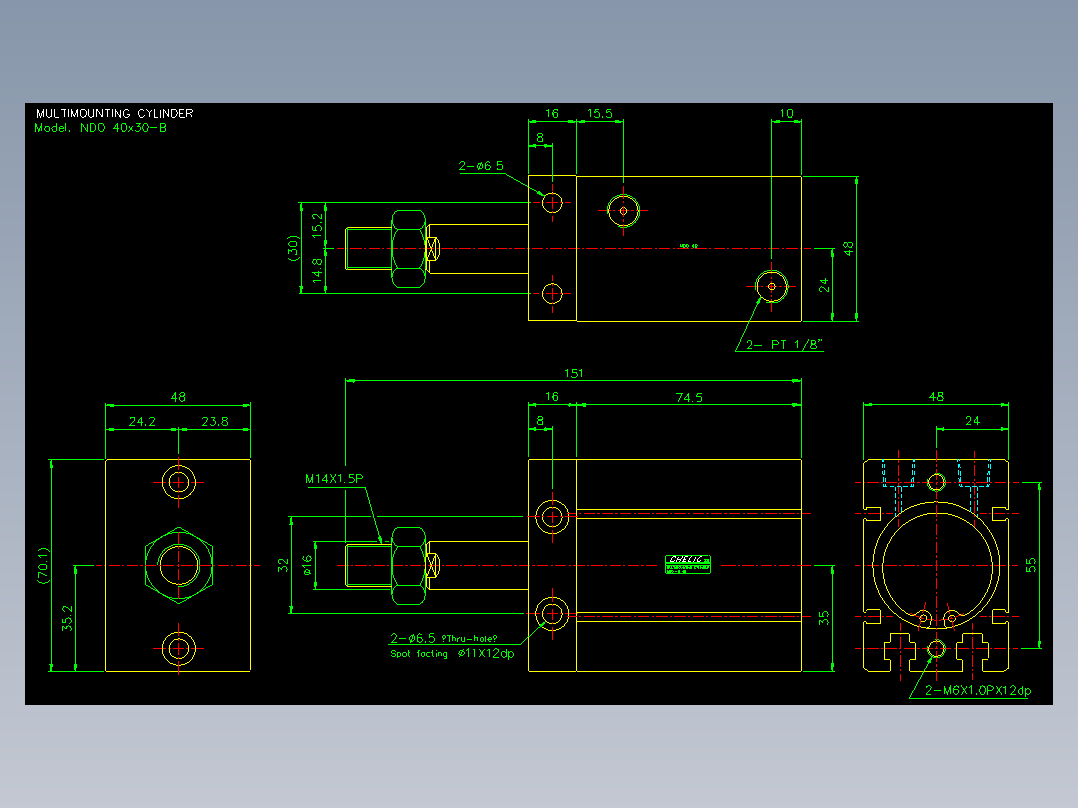The image size is (1078, 808).
Task: Select the "Spot facing ø11X12dp" note
Action: click(x=452, y=653)
